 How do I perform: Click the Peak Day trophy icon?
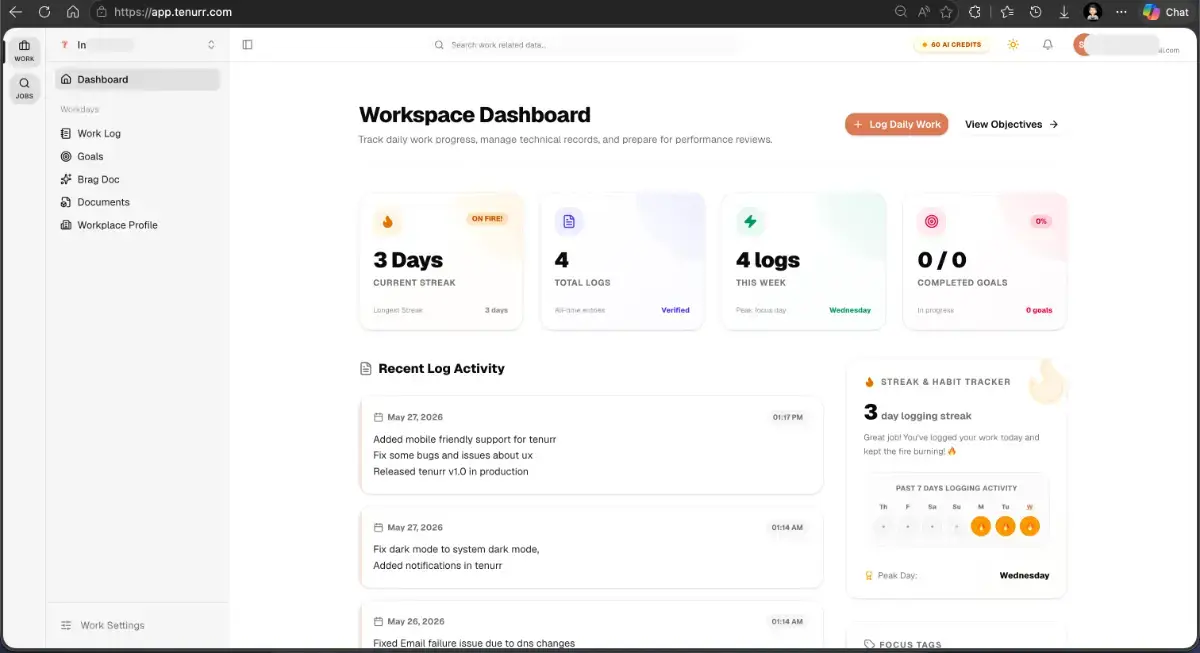click(x=869, y=576)
